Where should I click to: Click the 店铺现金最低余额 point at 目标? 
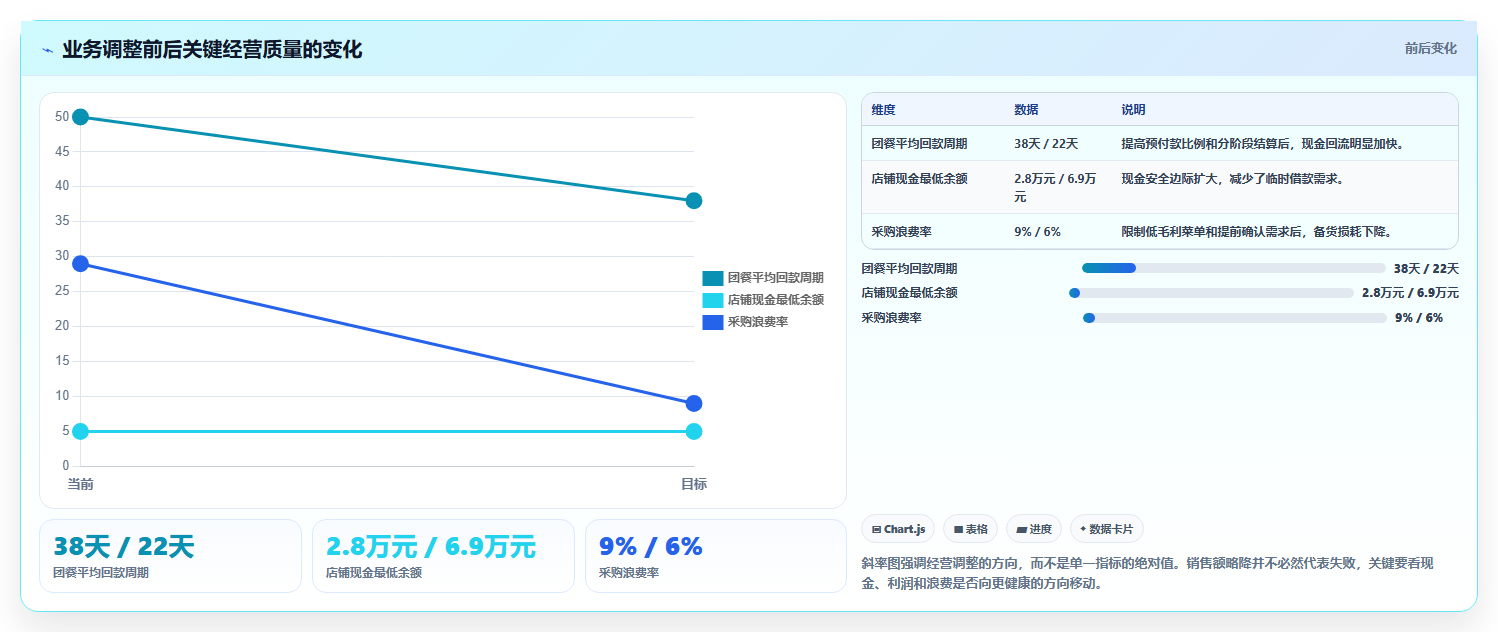[x=694, y=431]
